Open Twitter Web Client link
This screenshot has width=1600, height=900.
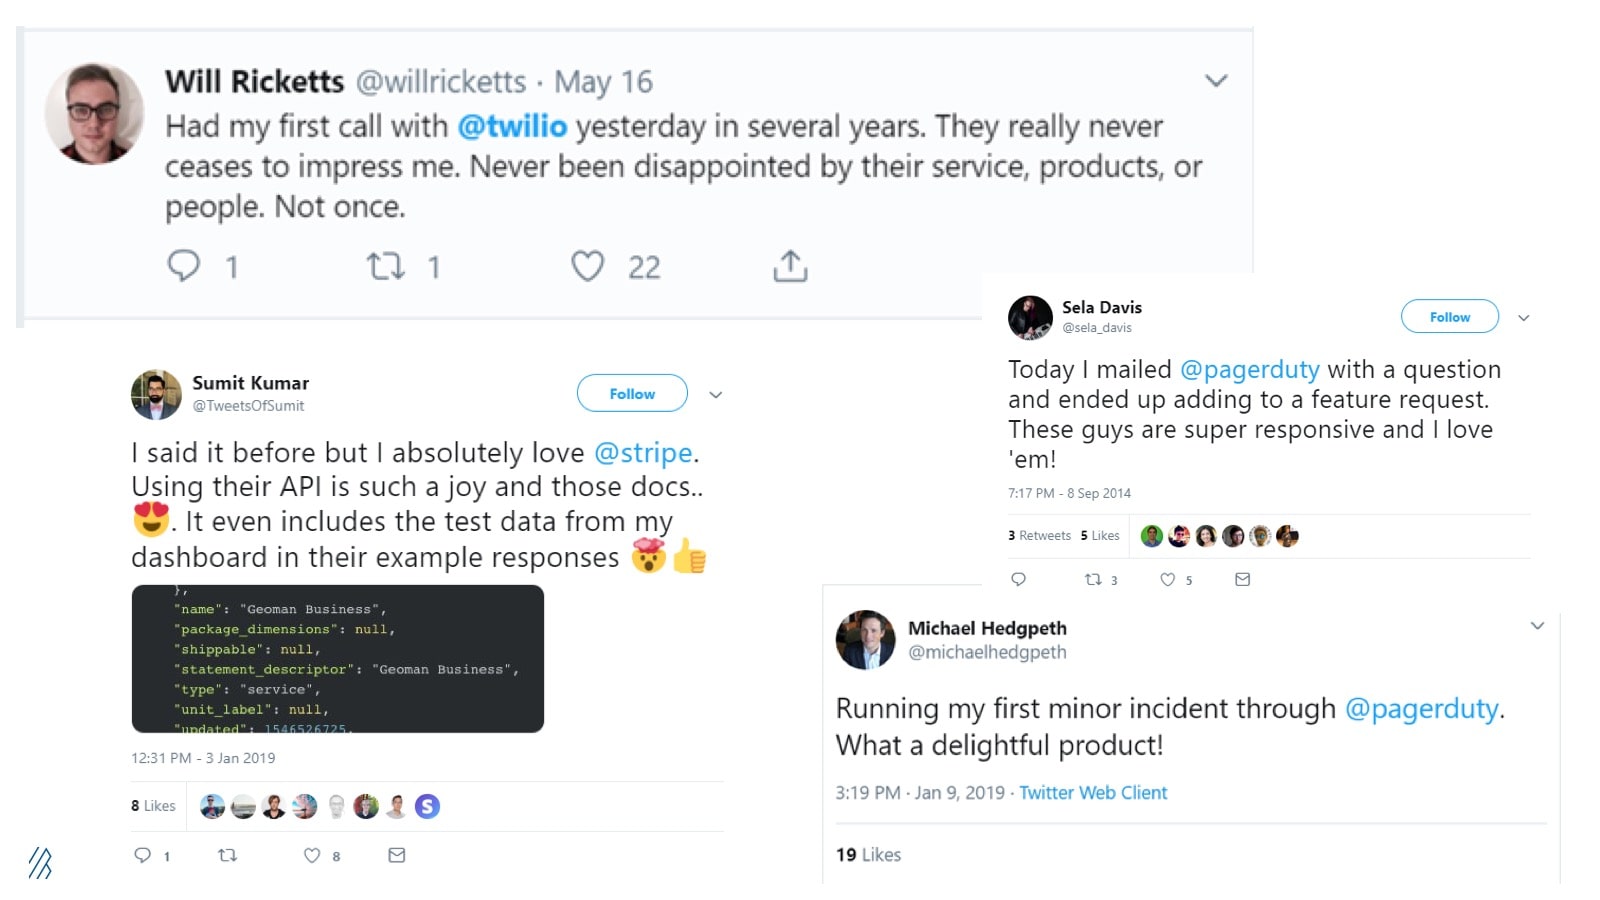click(x=1093, y=793)
